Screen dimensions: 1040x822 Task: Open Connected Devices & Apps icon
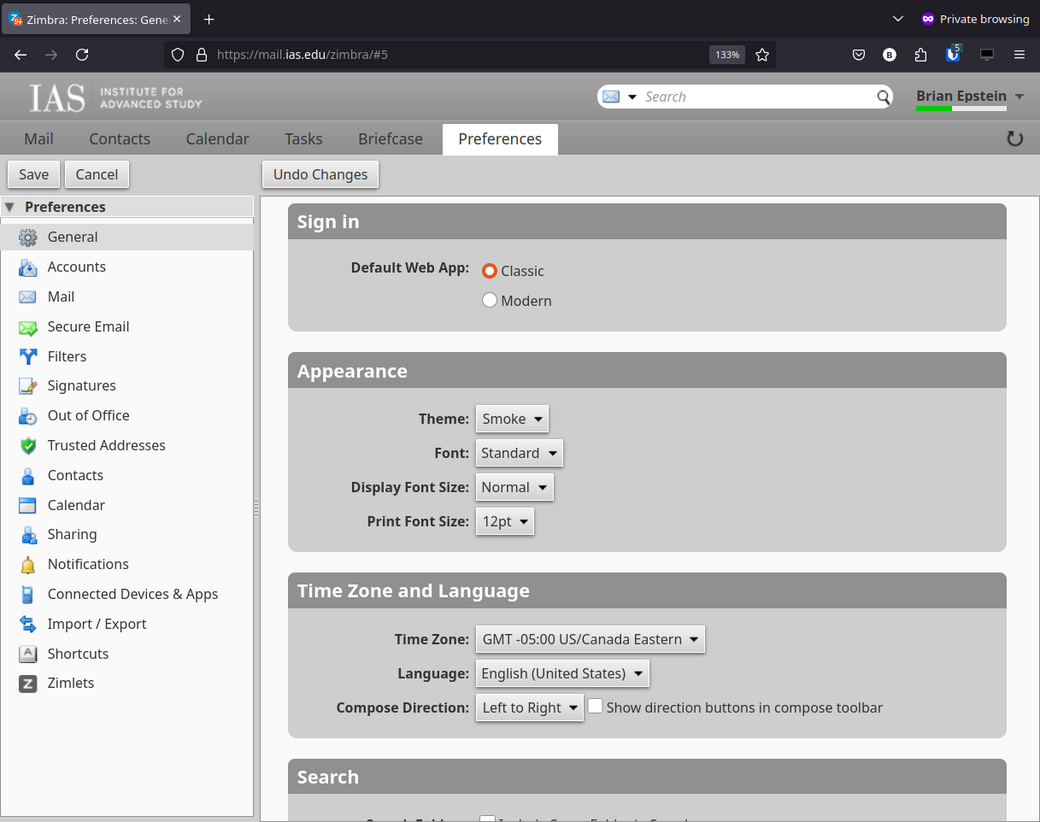28,595
